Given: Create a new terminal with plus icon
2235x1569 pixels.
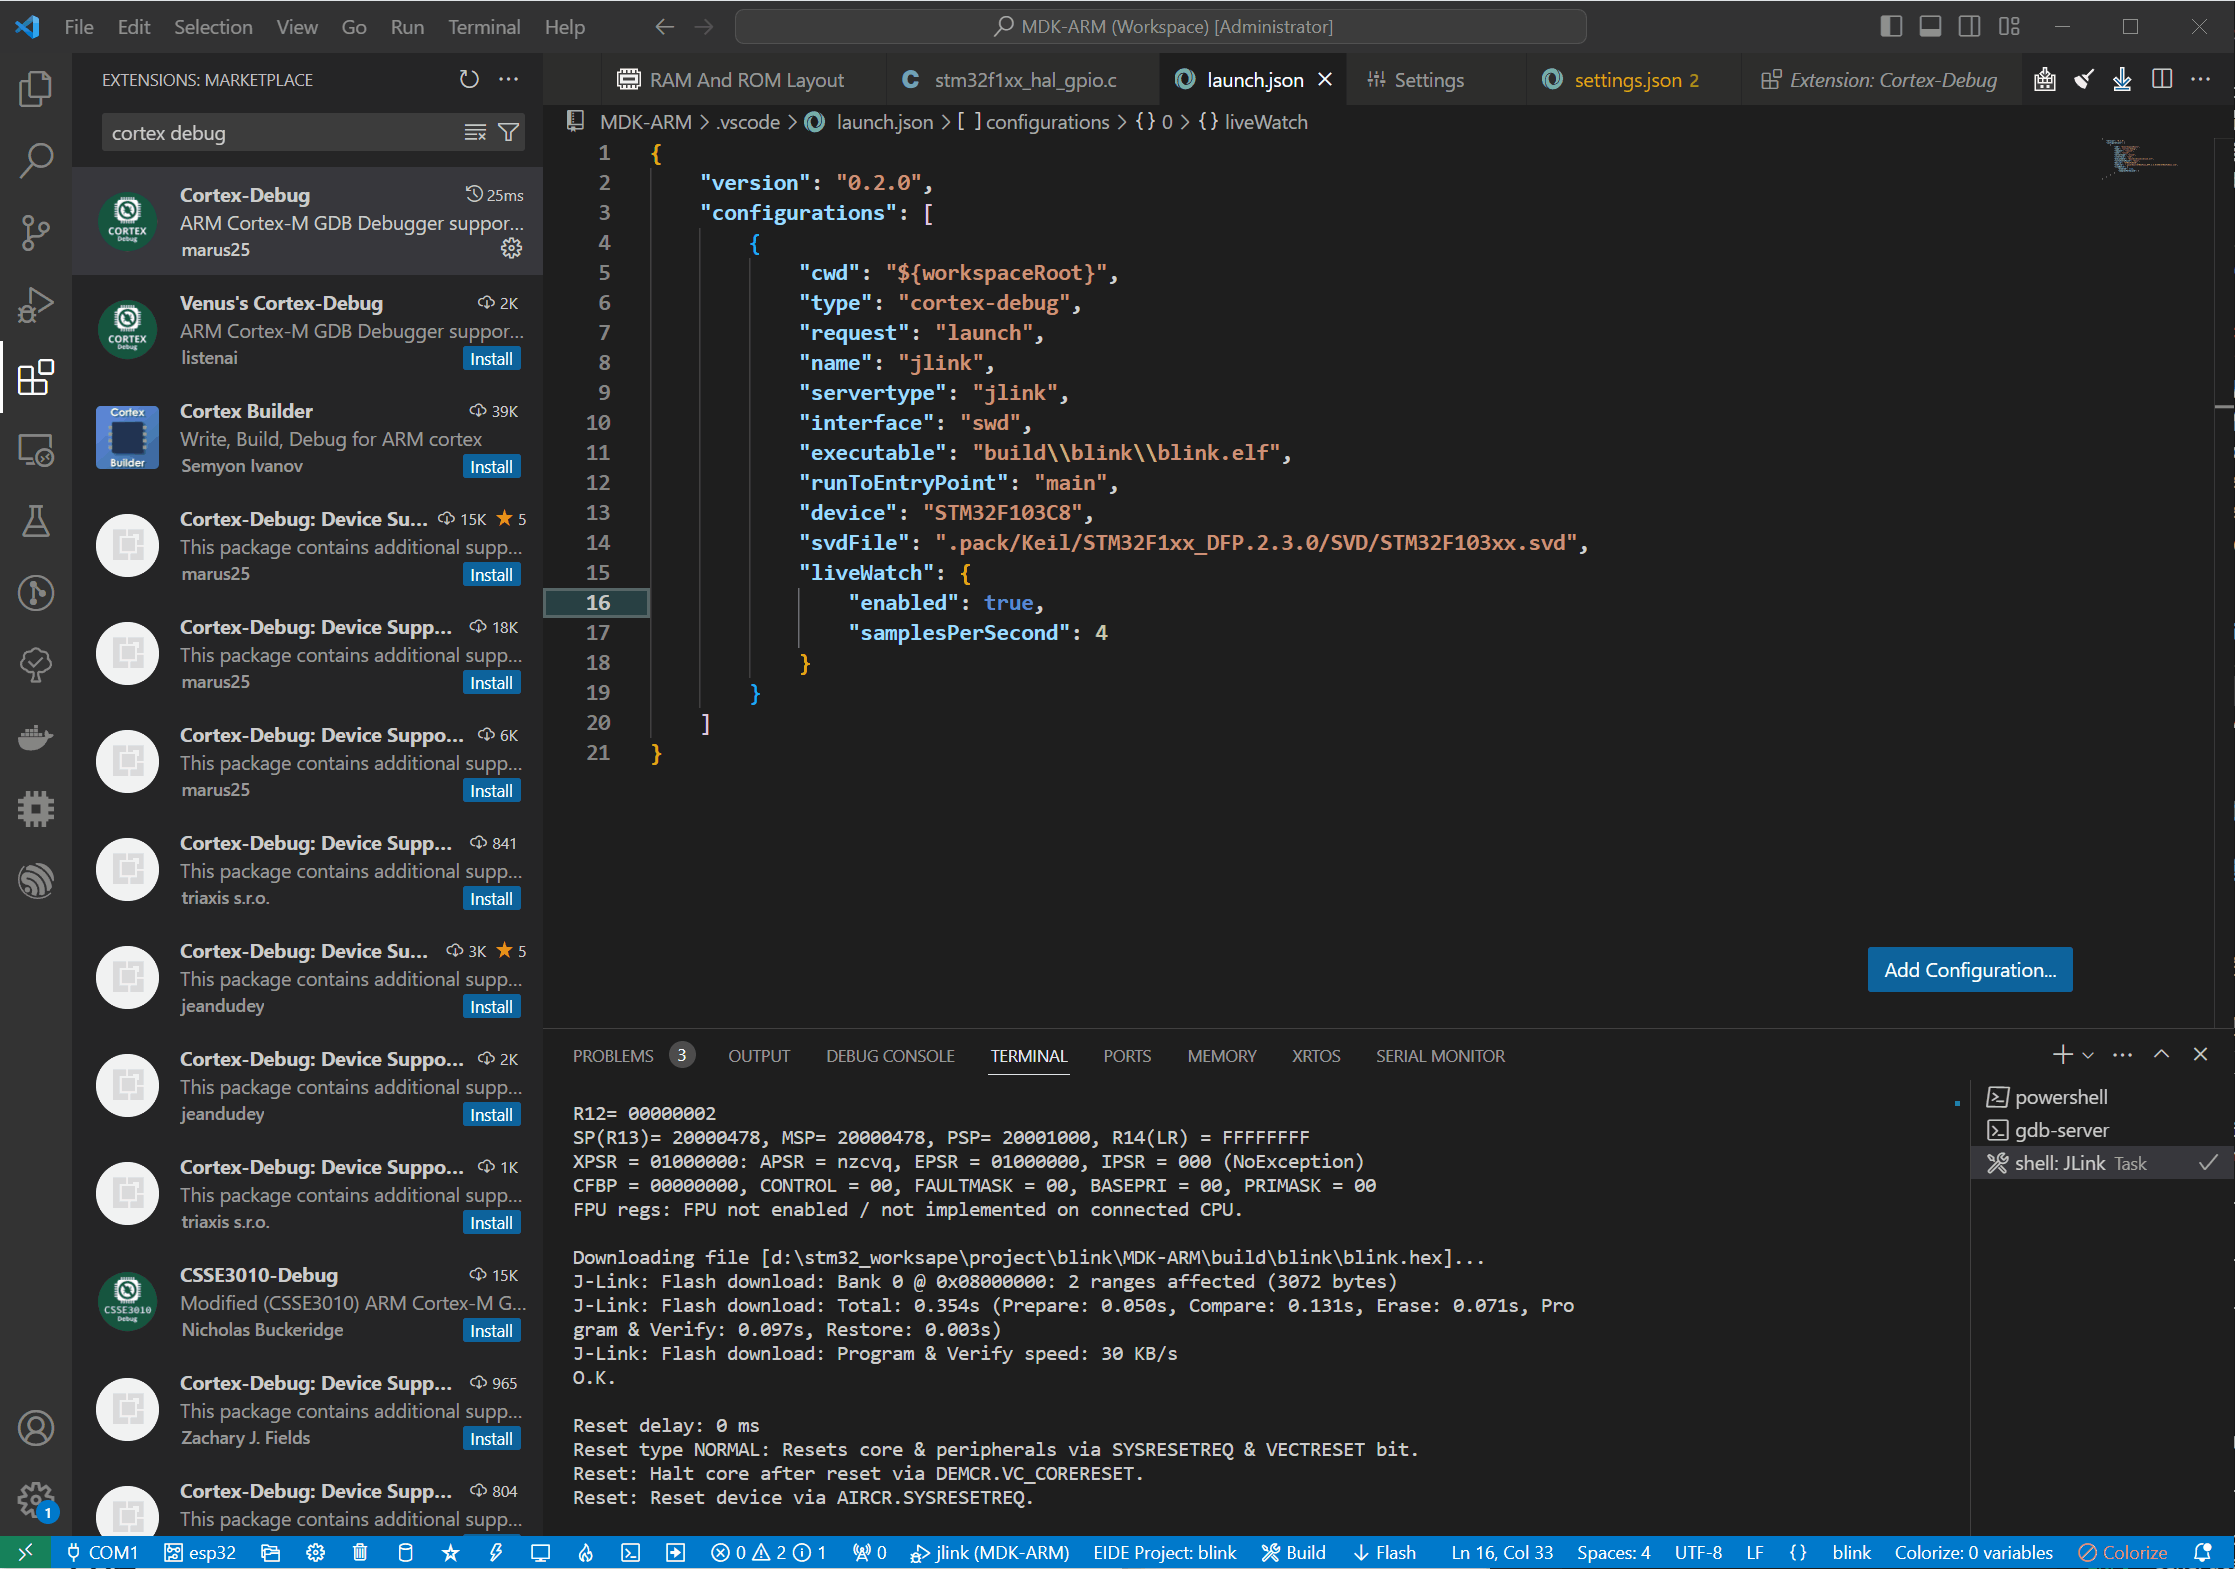Looking at the screenshot, I should [2062, 1055].
